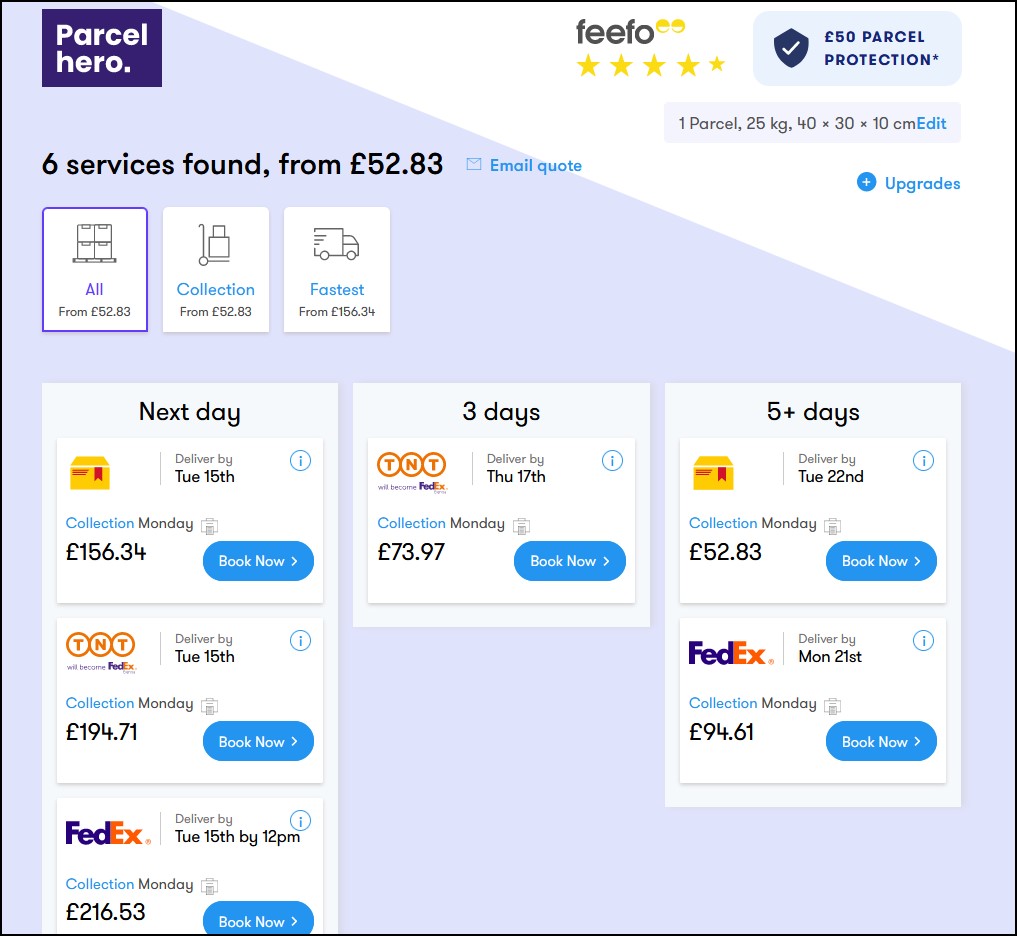1017x936 pixels.
Task: Open info icon for FedEx £94.61 service
Action: coord(923,641)
